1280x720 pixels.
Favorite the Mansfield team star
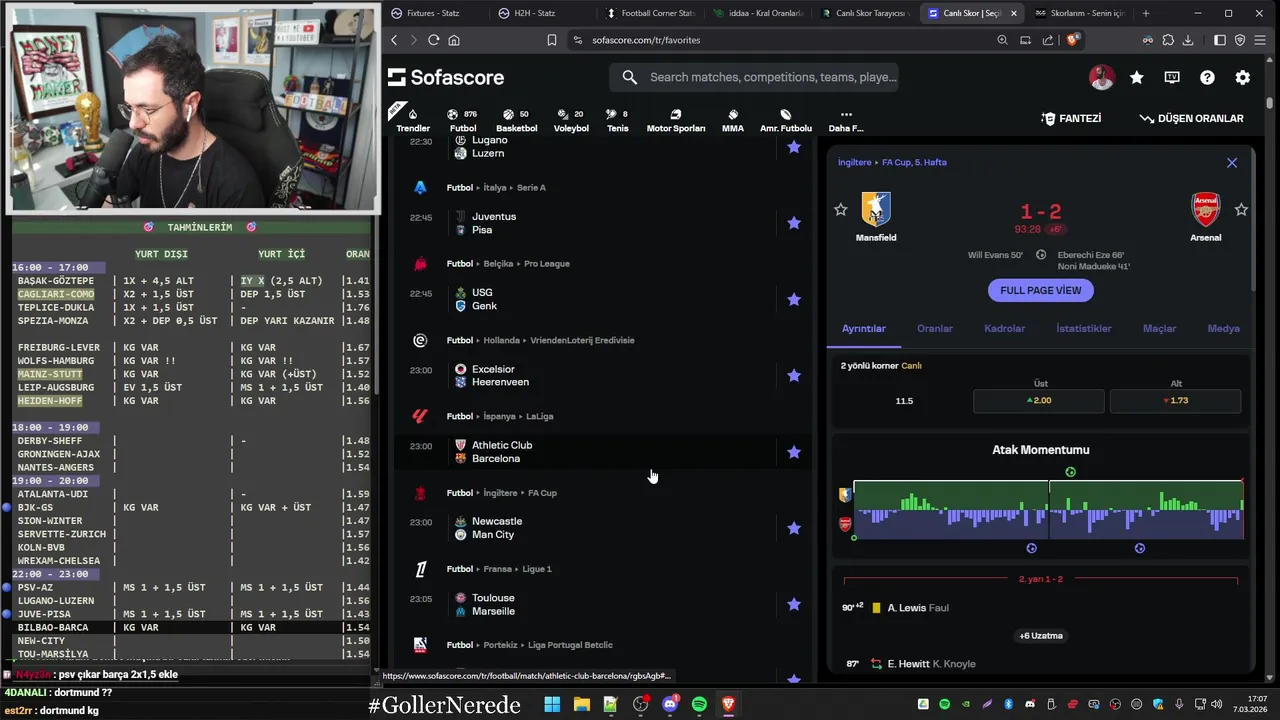(x=841, y=210)
